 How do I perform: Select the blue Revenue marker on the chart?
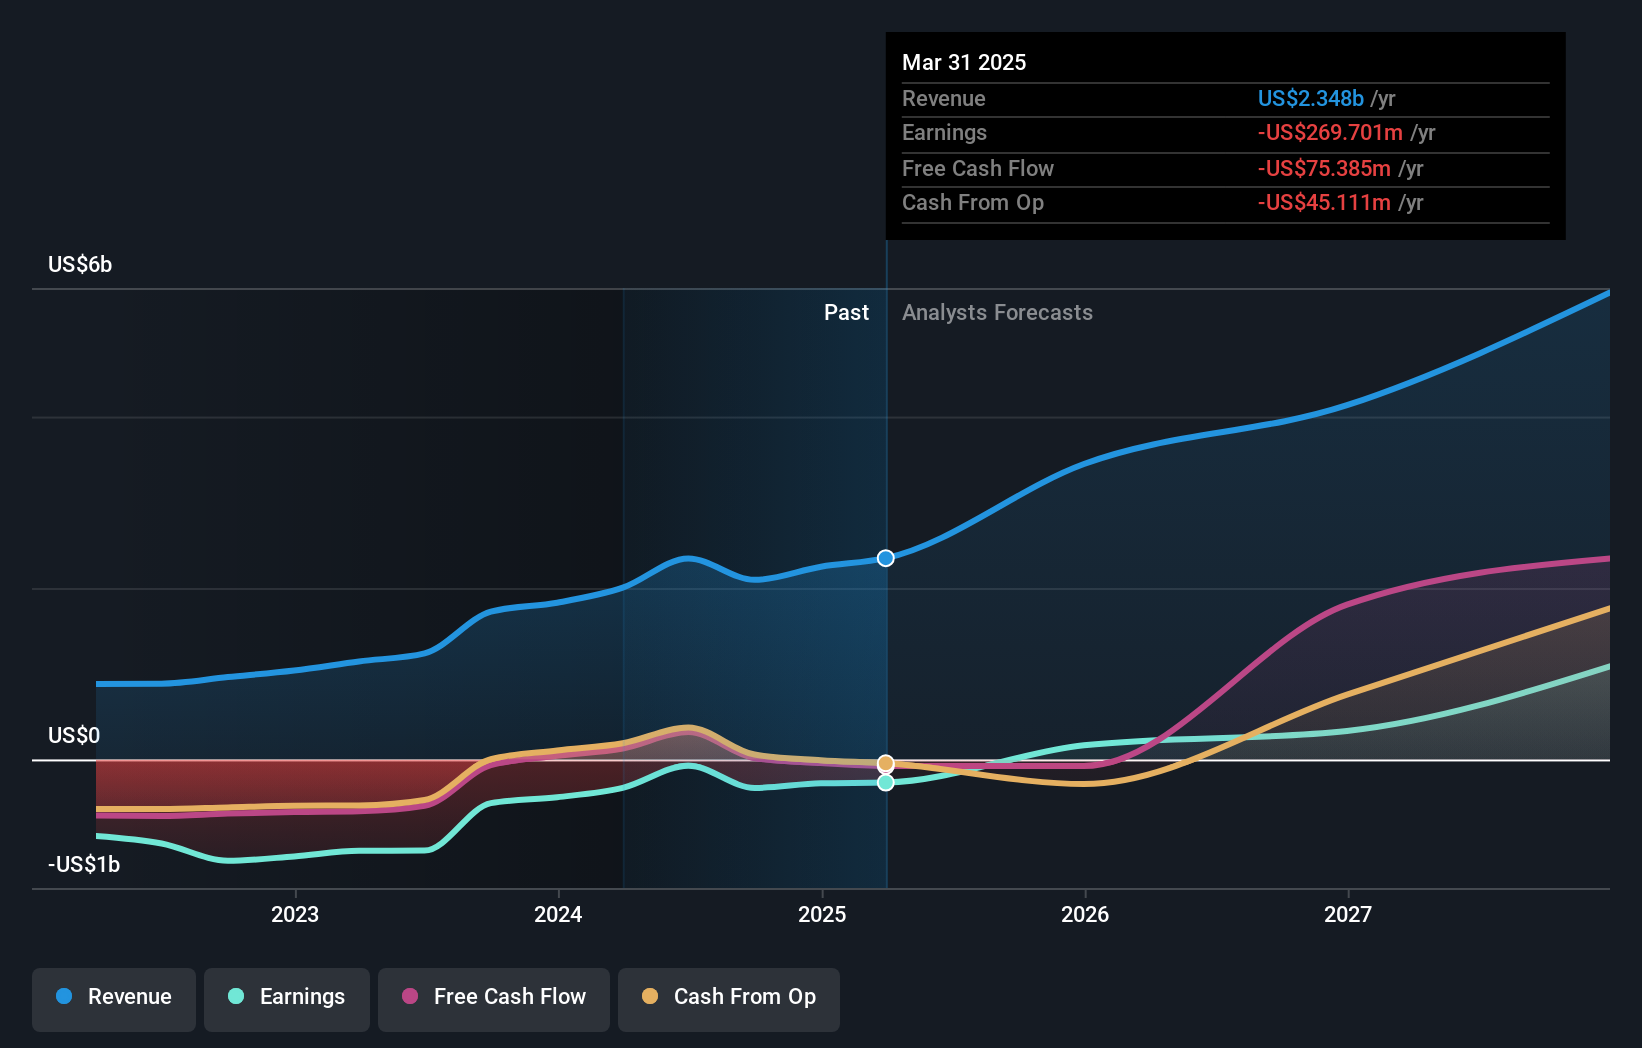(x=885, y=558)
